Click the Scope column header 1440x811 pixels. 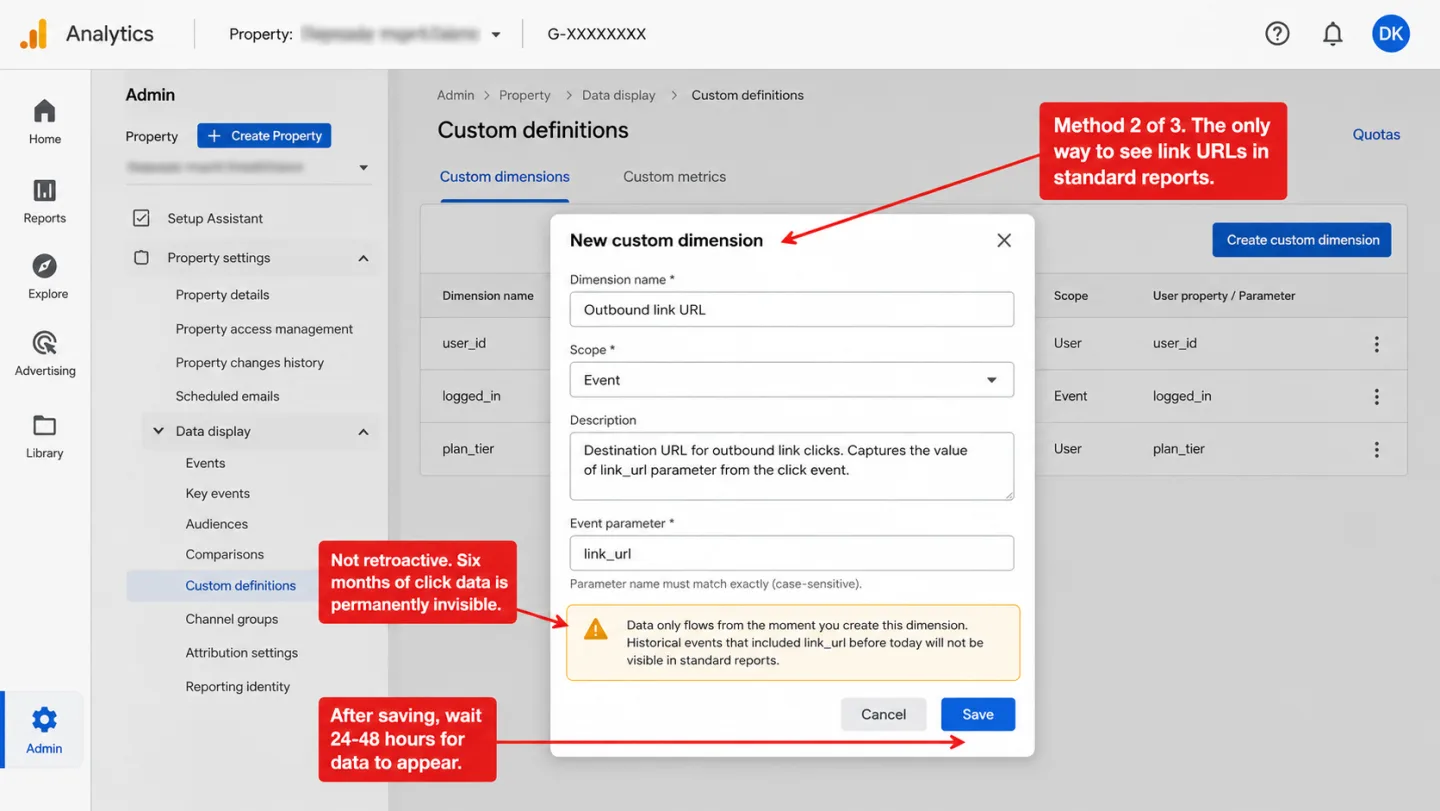[1070, 296]
